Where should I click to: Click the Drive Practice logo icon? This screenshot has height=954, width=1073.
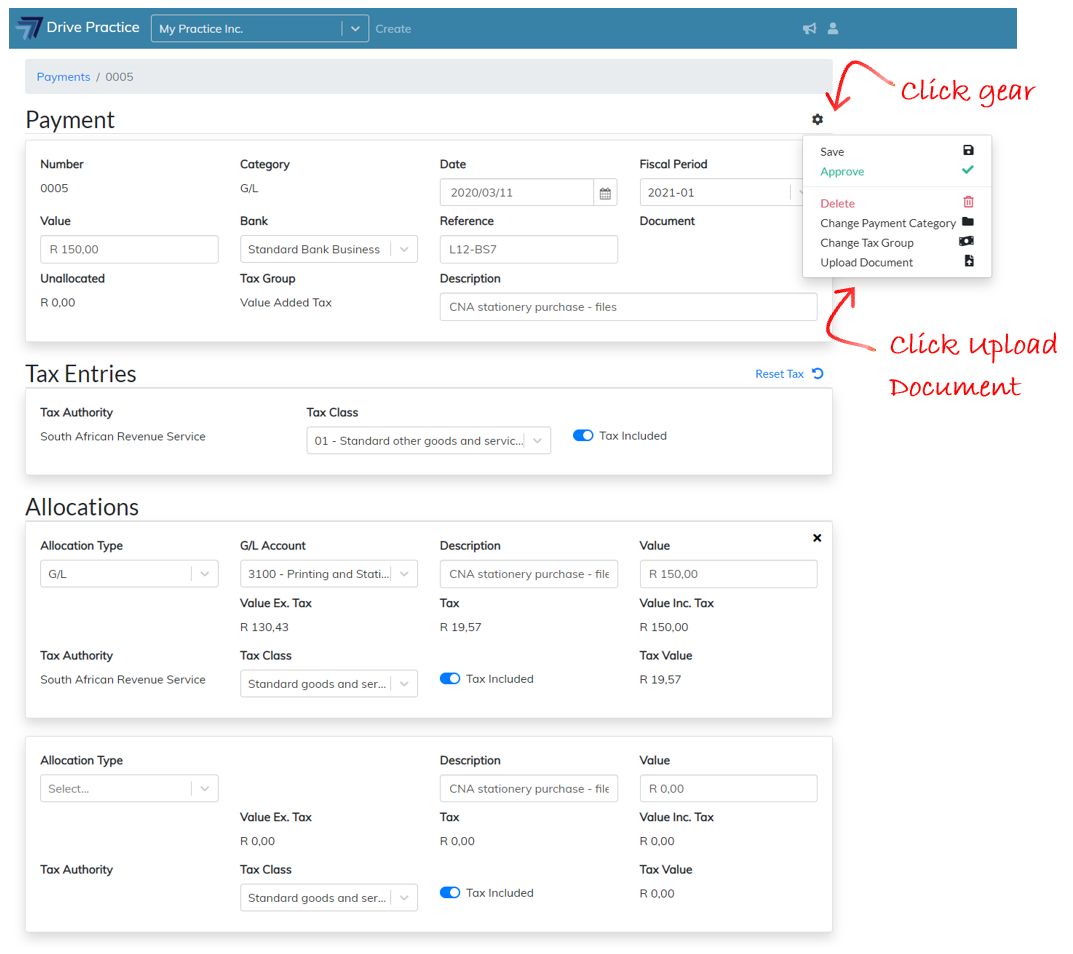click(29, 28)
